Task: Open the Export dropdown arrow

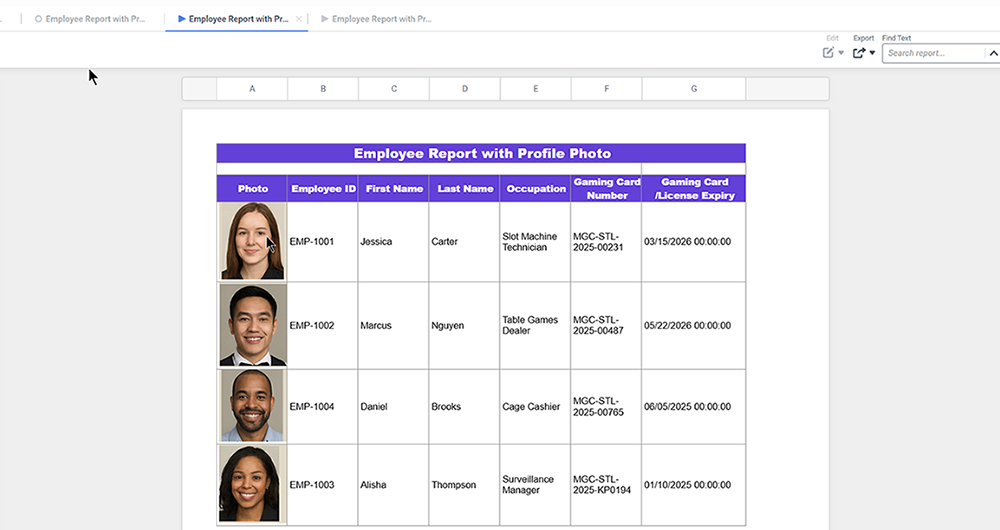Action: coord(872,53)
